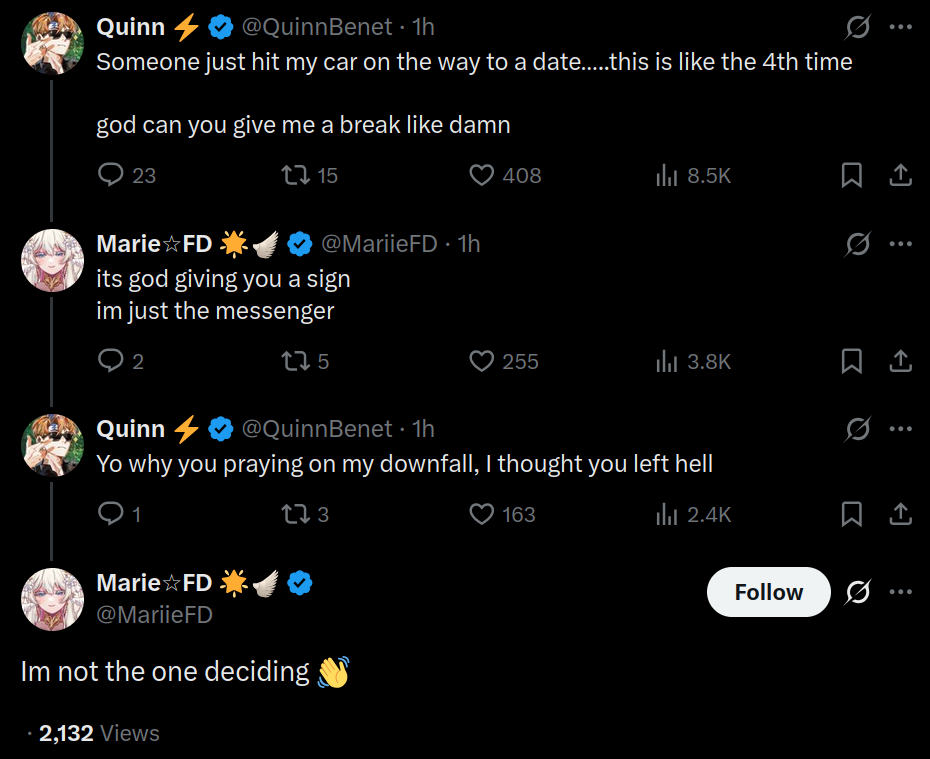Repost Marie's reply with 5 reposts

pyautogui.click(x=295, y=361)
